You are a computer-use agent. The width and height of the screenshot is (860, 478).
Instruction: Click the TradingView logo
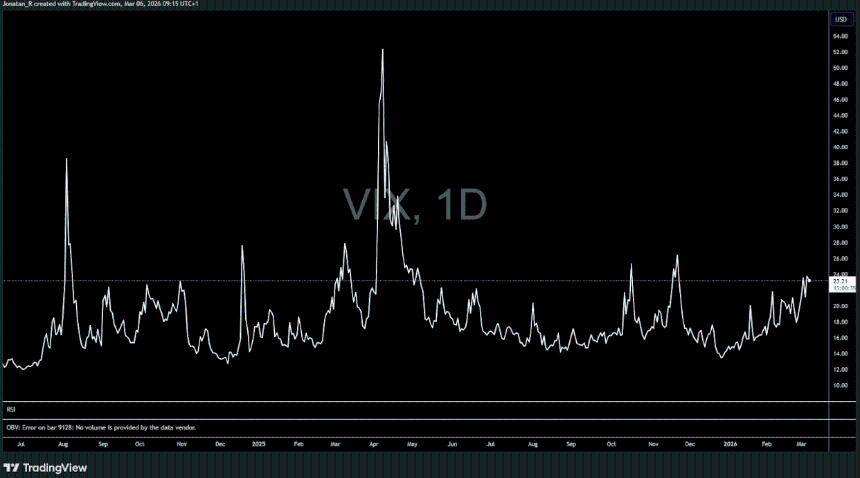[45, 467]
